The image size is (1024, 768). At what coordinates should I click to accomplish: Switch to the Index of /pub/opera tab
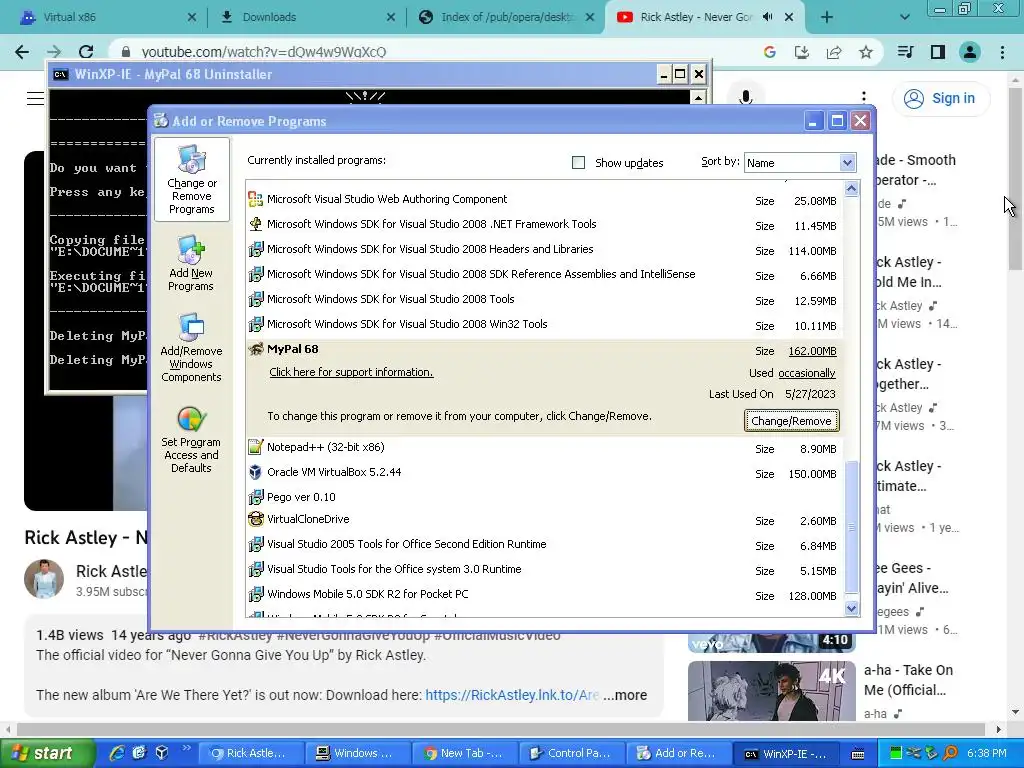pos(507,17)
